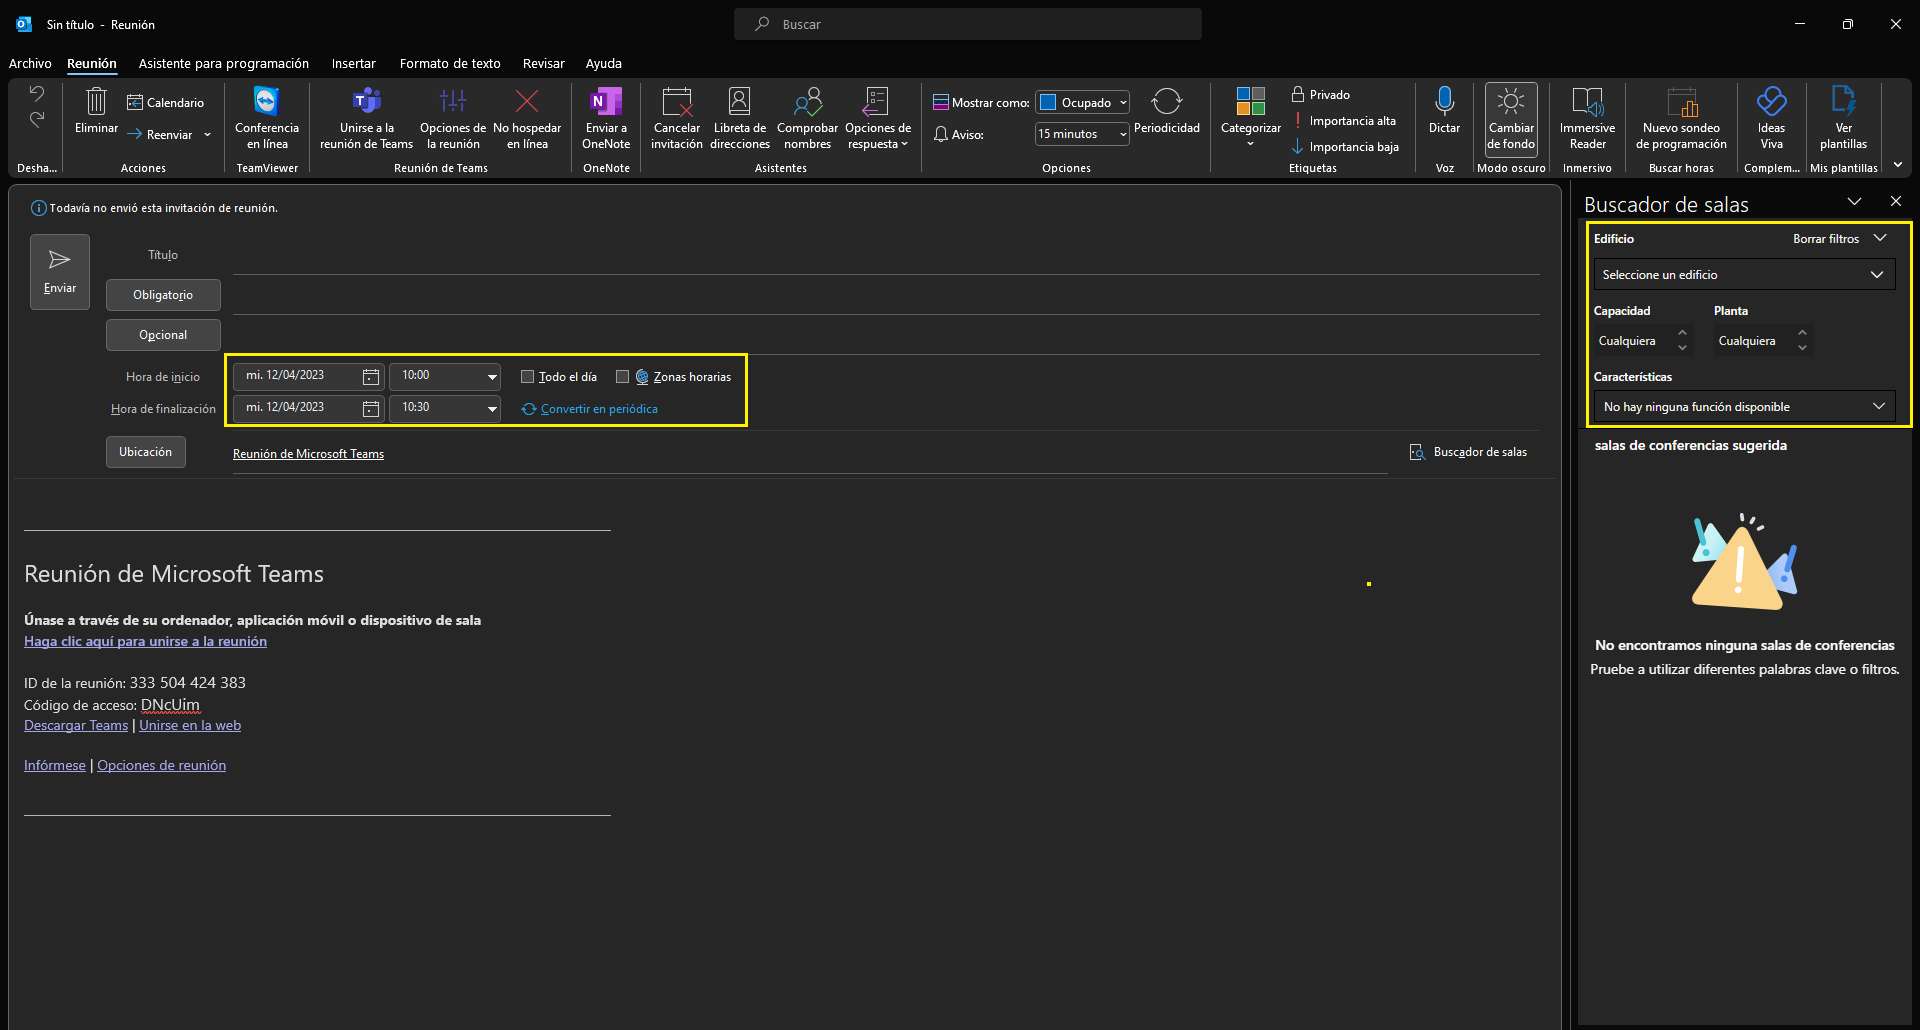
Task: Set Importancia baja flag
Action: (x=1345, y=146)
